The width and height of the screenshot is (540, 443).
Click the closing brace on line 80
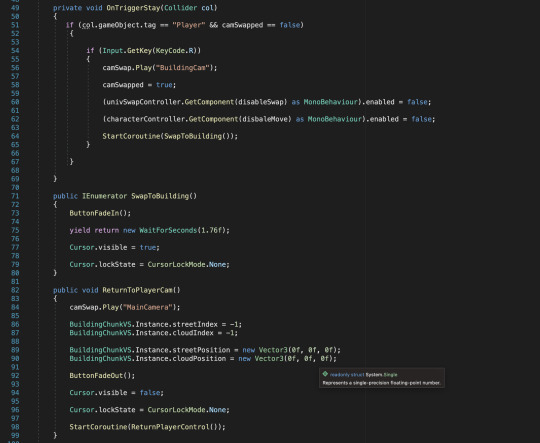pyautogui.click(x=55, y=273)
